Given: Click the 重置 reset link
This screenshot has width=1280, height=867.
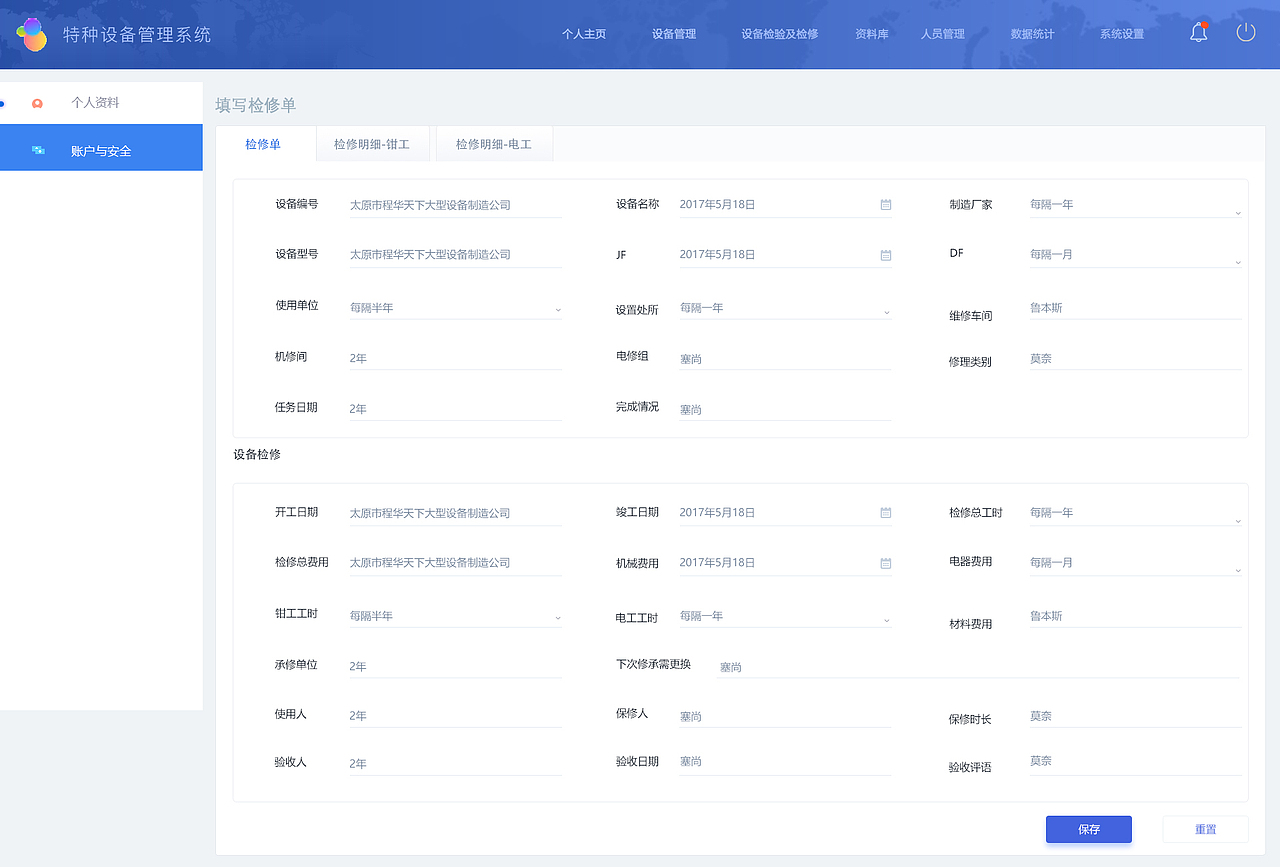Looking at the screenshot, I should point(1205,829).
